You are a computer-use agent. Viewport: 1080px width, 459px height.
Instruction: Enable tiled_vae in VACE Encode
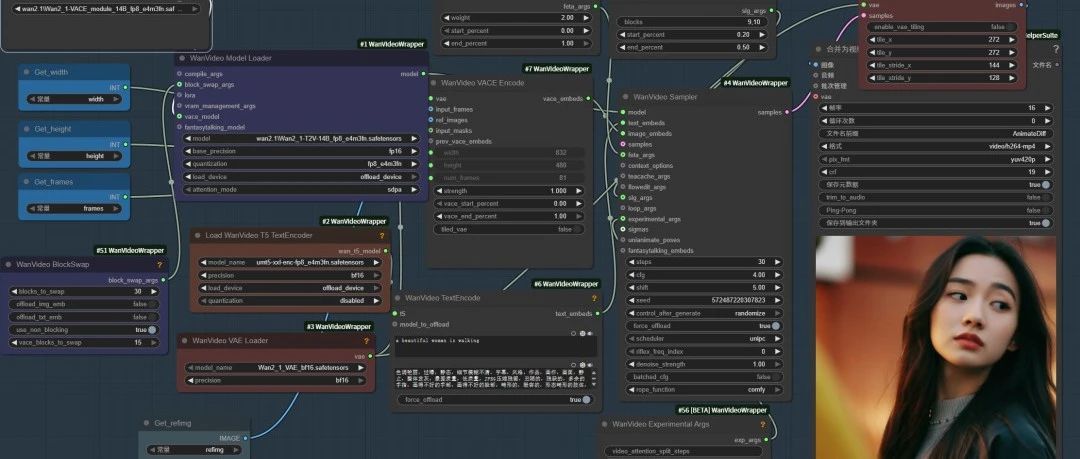tap(510, 230)
